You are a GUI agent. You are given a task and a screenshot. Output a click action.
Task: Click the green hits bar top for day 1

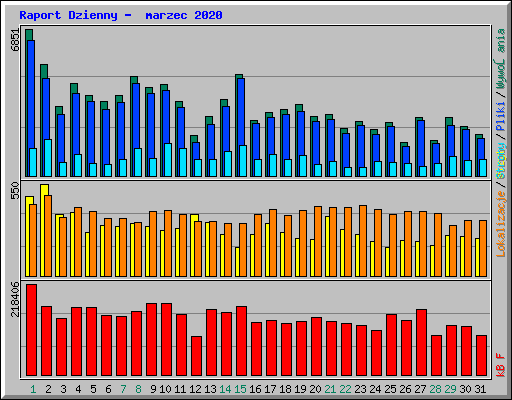click(29, 35)
